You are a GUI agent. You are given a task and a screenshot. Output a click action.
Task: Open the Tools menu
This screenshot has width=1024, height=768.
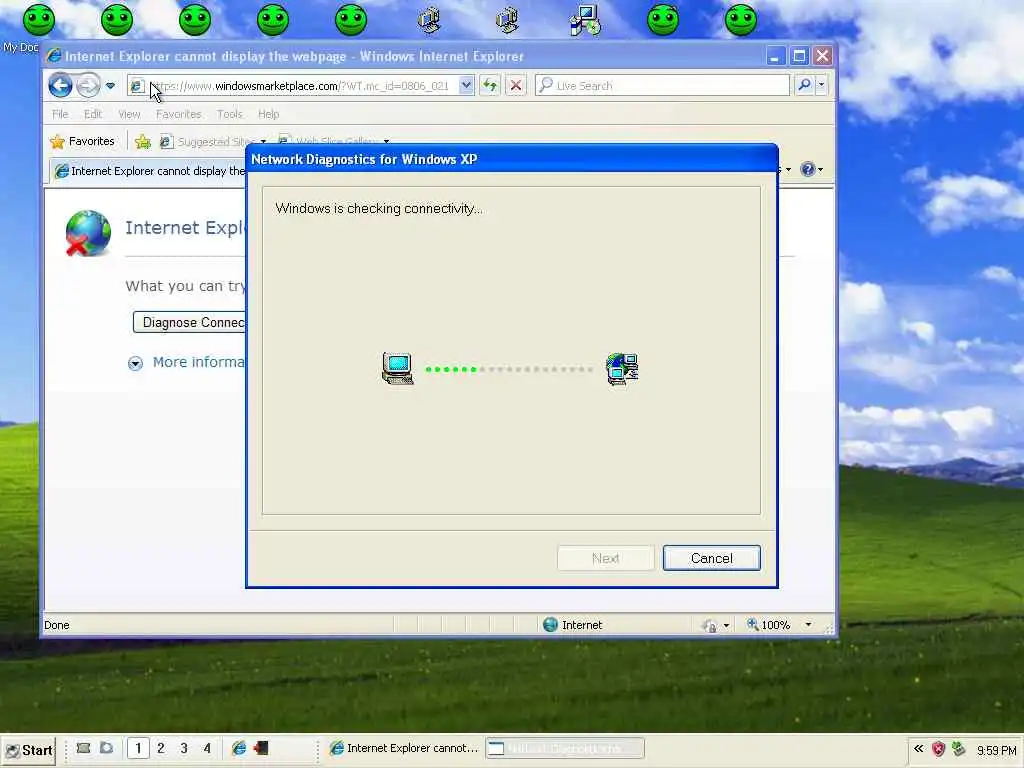[x=230, y=114]
